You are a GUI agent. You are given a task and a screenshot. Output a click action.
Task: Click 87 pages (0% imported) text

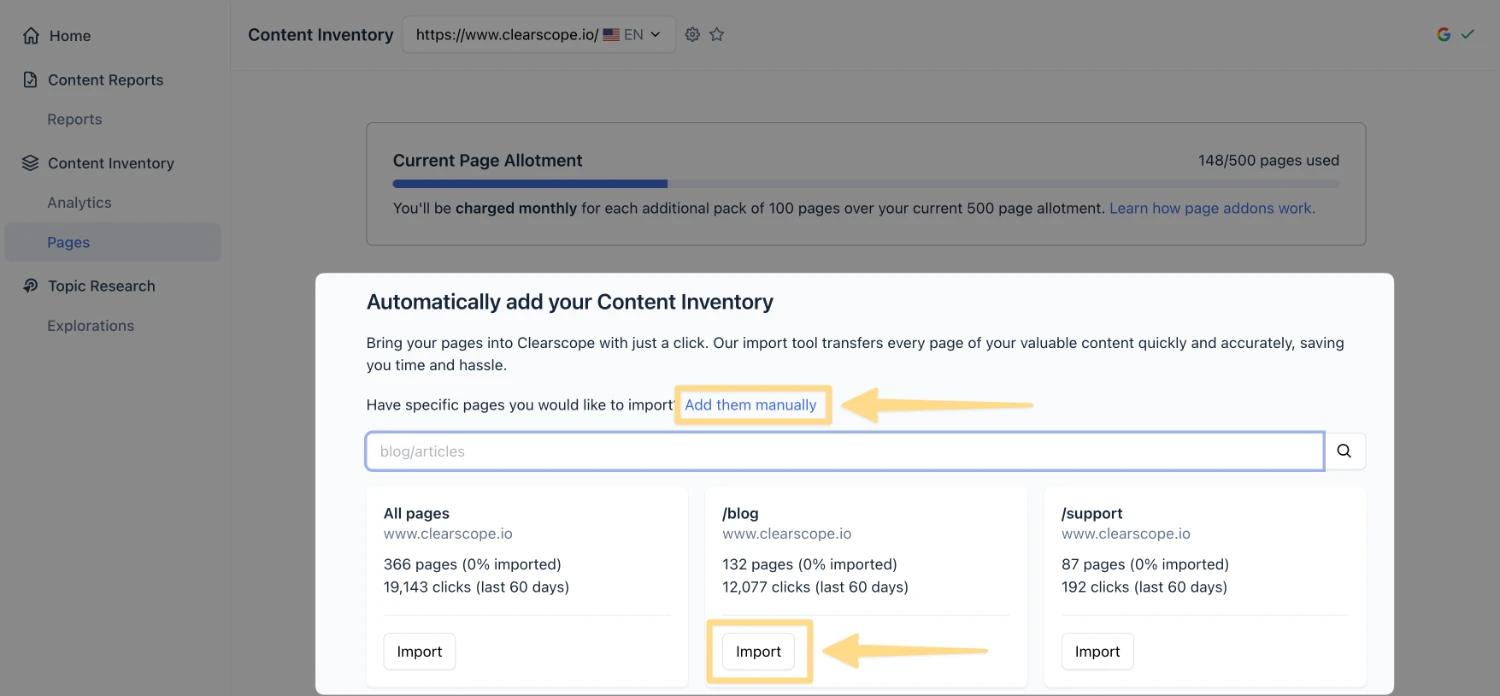(1145, 565)
